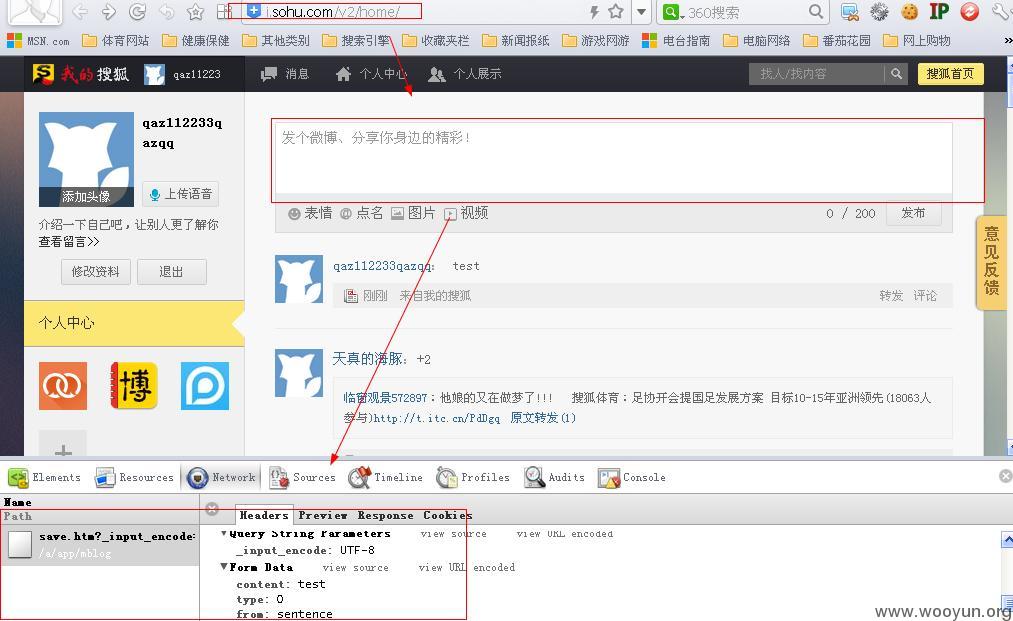The image size is (1013, 621).
Task: Open address bar dropdown arrow
Action: (641, 12)
